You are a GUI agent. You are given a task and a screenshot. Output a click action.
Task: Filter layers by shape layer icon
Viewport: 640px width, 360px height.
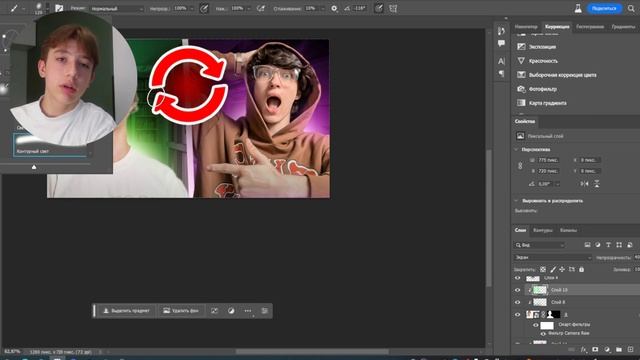(619, 244)
